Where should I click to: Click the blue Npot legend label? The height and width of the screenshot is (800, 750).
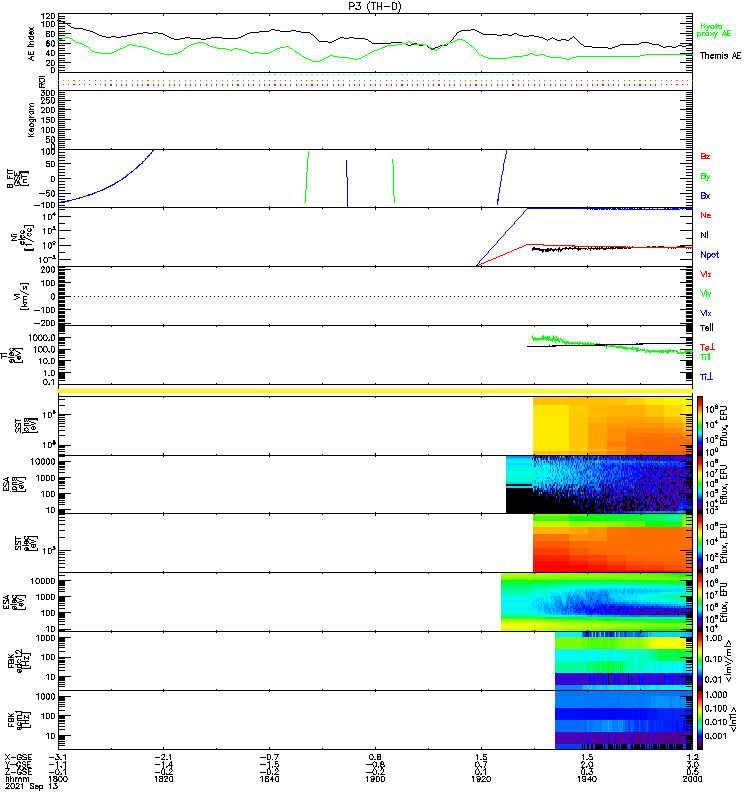point(708,254)
